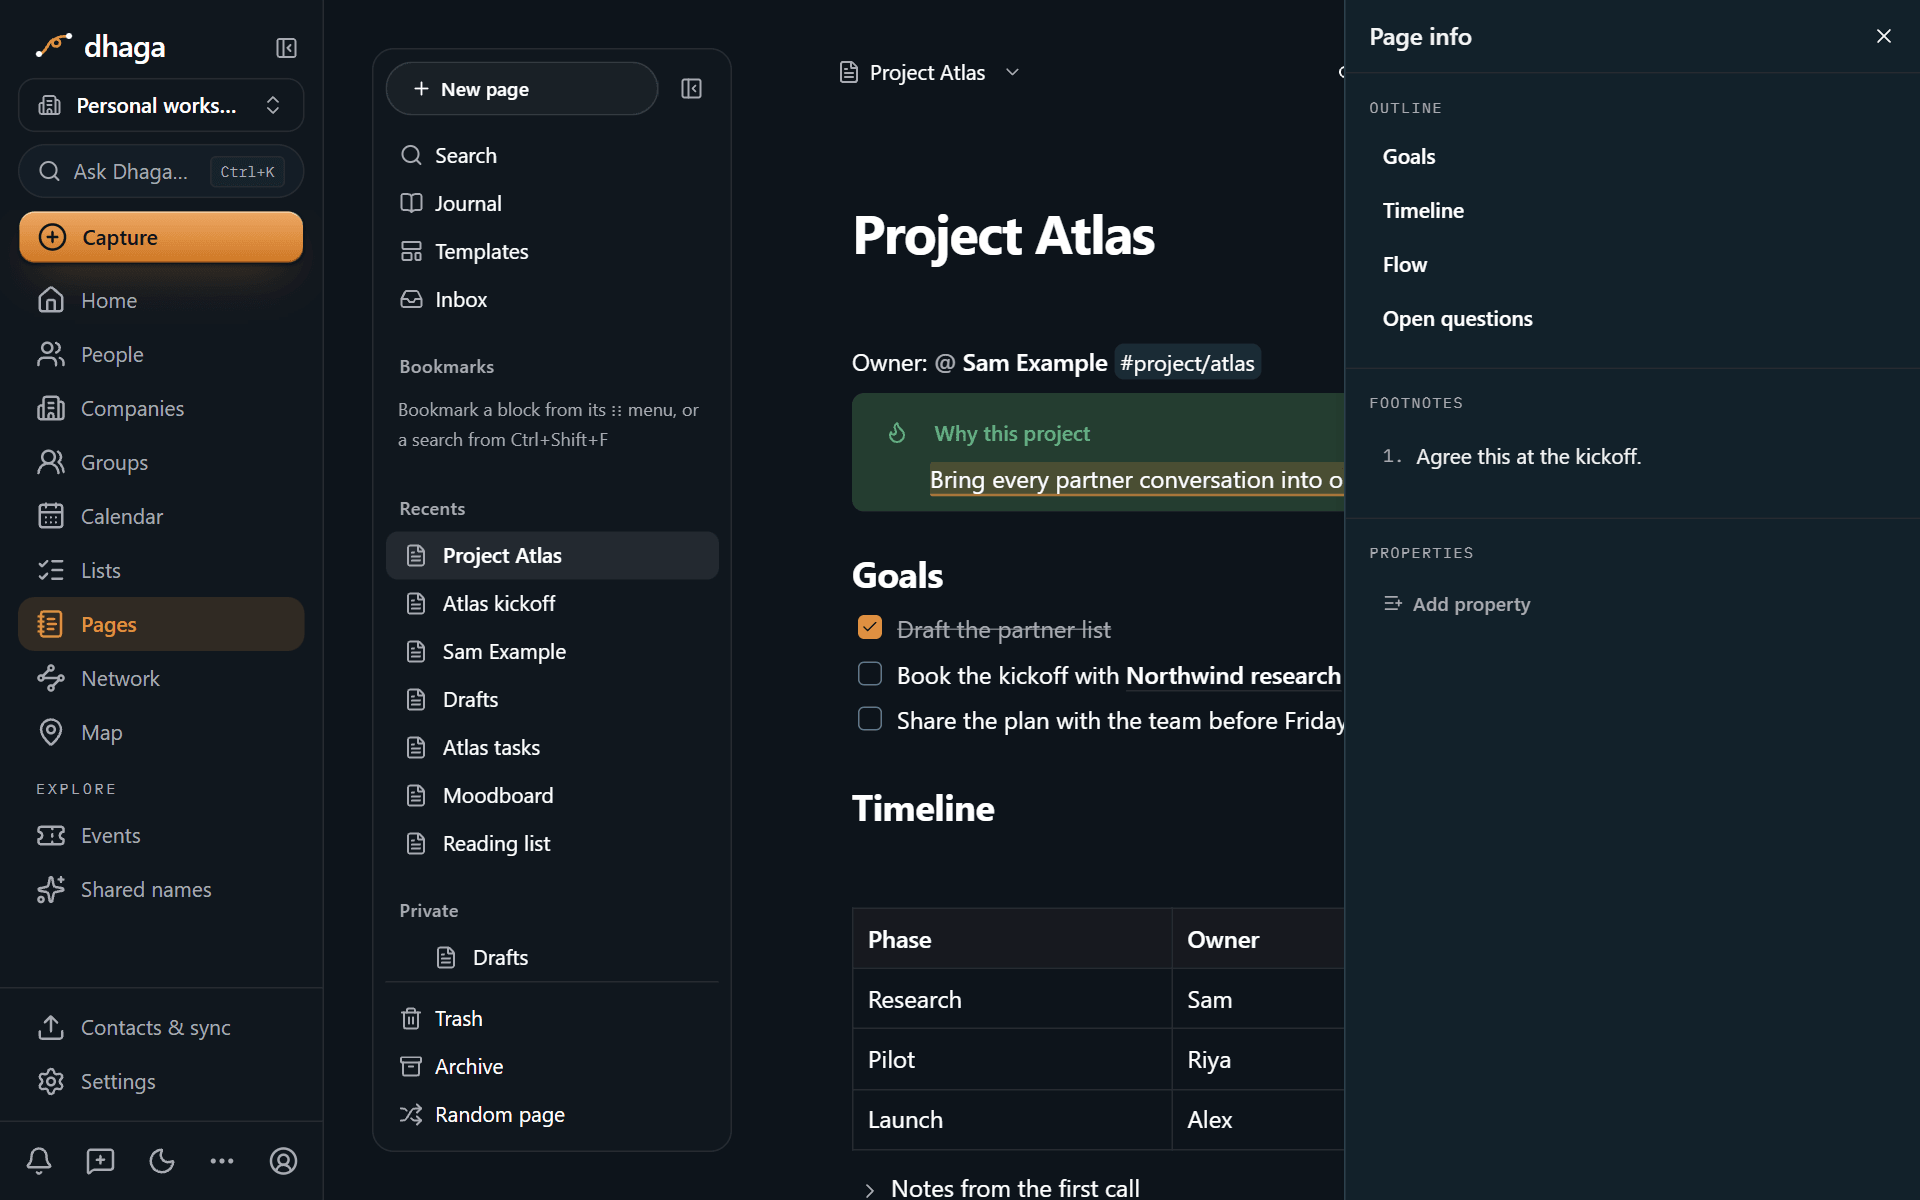This screenshot has width=1920, height=1200.
Task: Open the Map view
Action: [161, 732]
